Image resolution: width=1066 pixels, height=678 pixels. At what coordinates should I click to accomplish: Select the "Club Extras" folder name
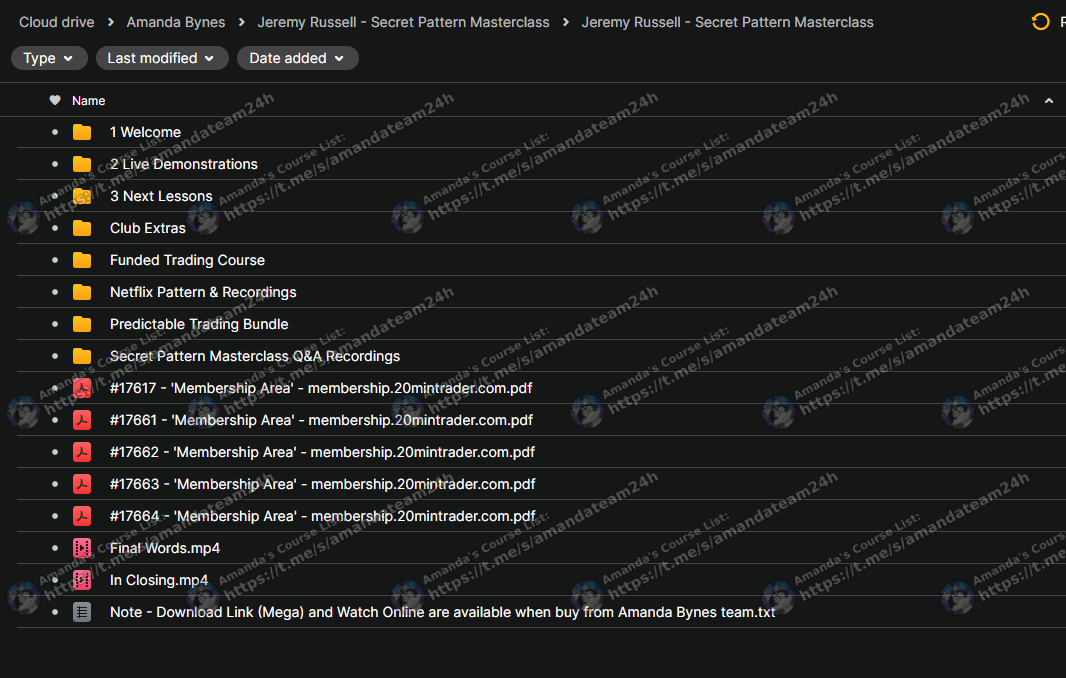click(x=148, y=228)
